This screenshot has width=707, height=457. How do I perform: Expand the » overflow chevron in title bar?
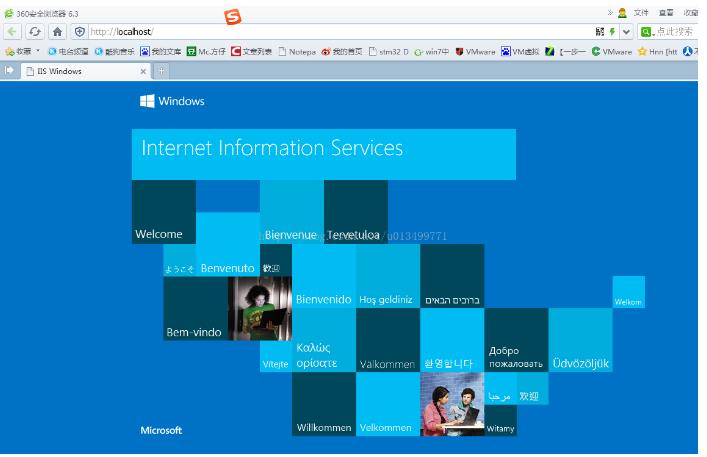pyautogui.click(x=610, y=13)
